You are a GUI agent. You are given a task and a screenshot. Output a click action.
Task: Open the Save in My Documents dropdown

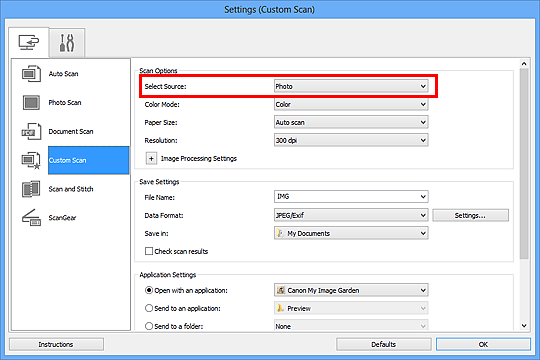351,233
